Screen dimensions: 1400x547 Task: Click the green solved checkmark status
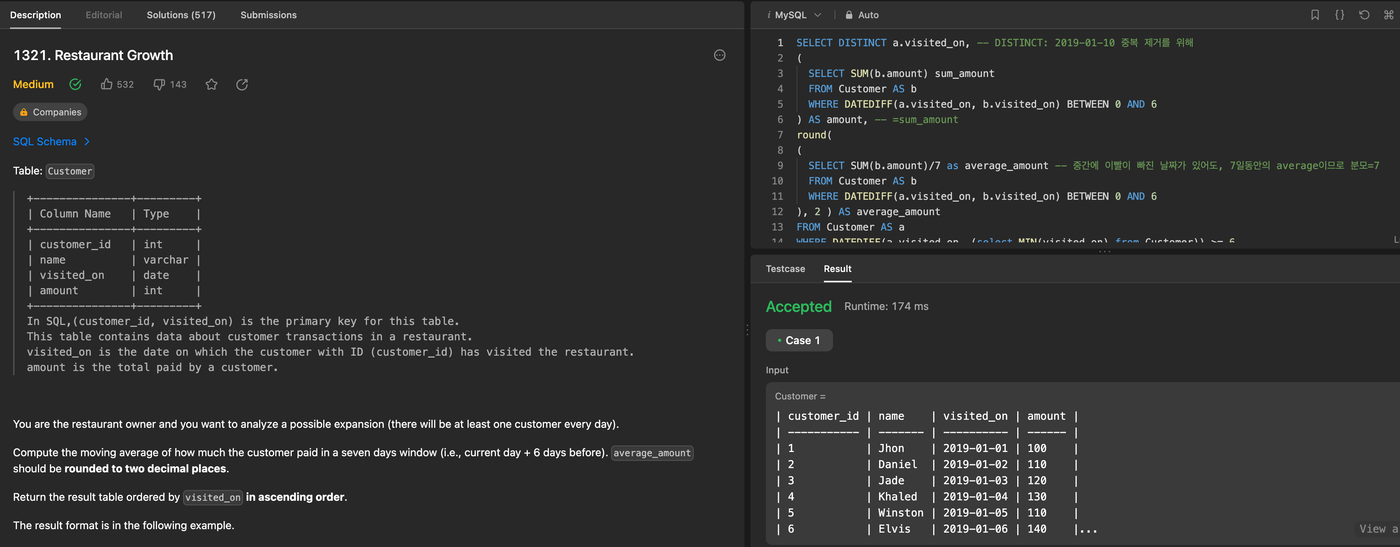pos(75,85)
